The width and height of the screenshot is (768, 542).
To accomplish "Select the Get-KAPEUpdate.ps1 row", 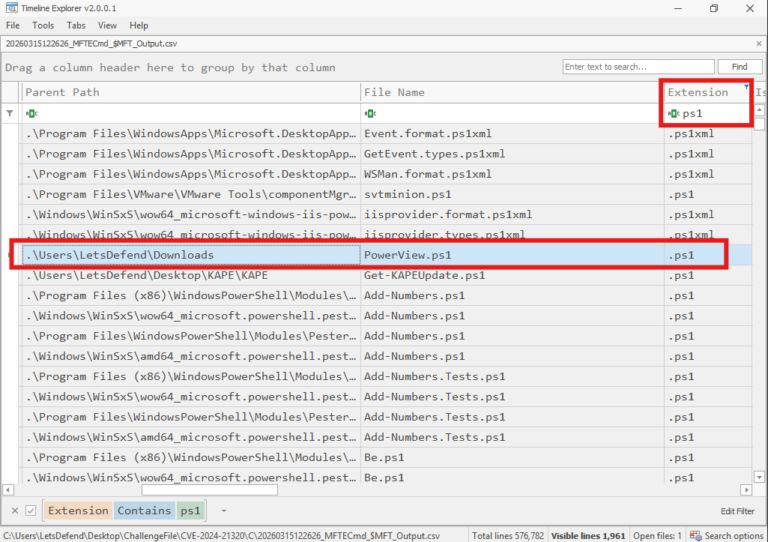I will coord(385,275).
